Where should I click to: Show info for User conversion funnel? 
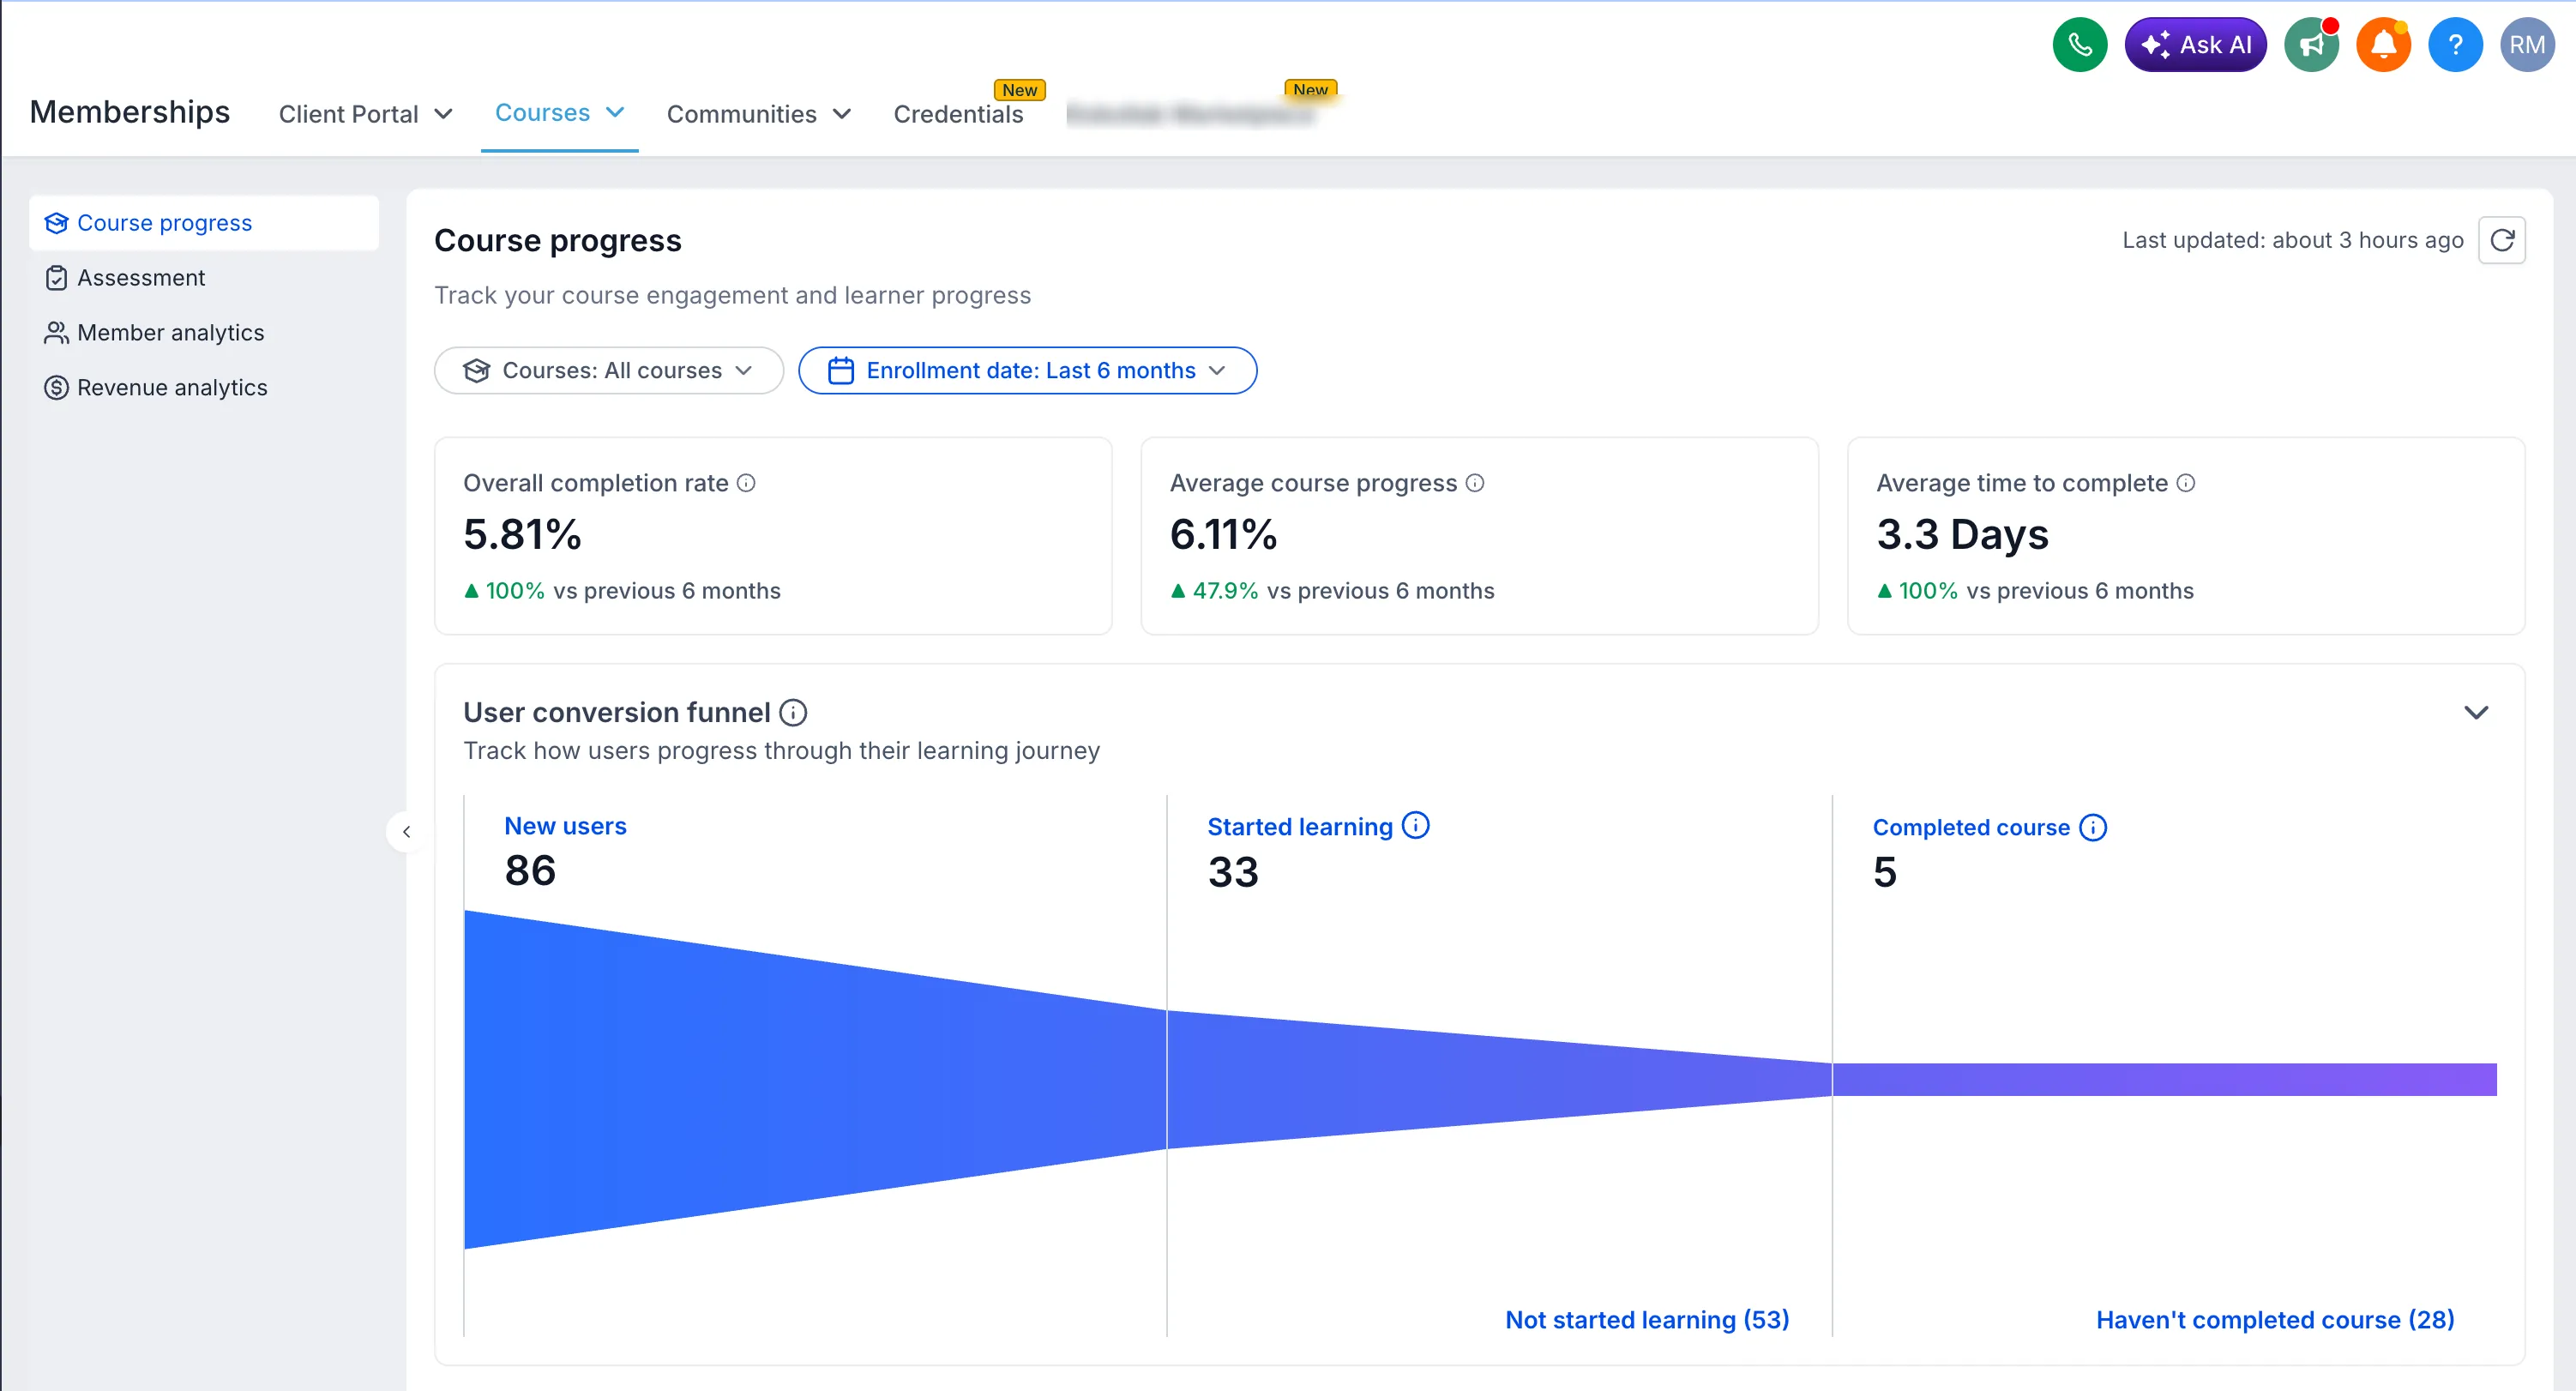coord(793,712)
